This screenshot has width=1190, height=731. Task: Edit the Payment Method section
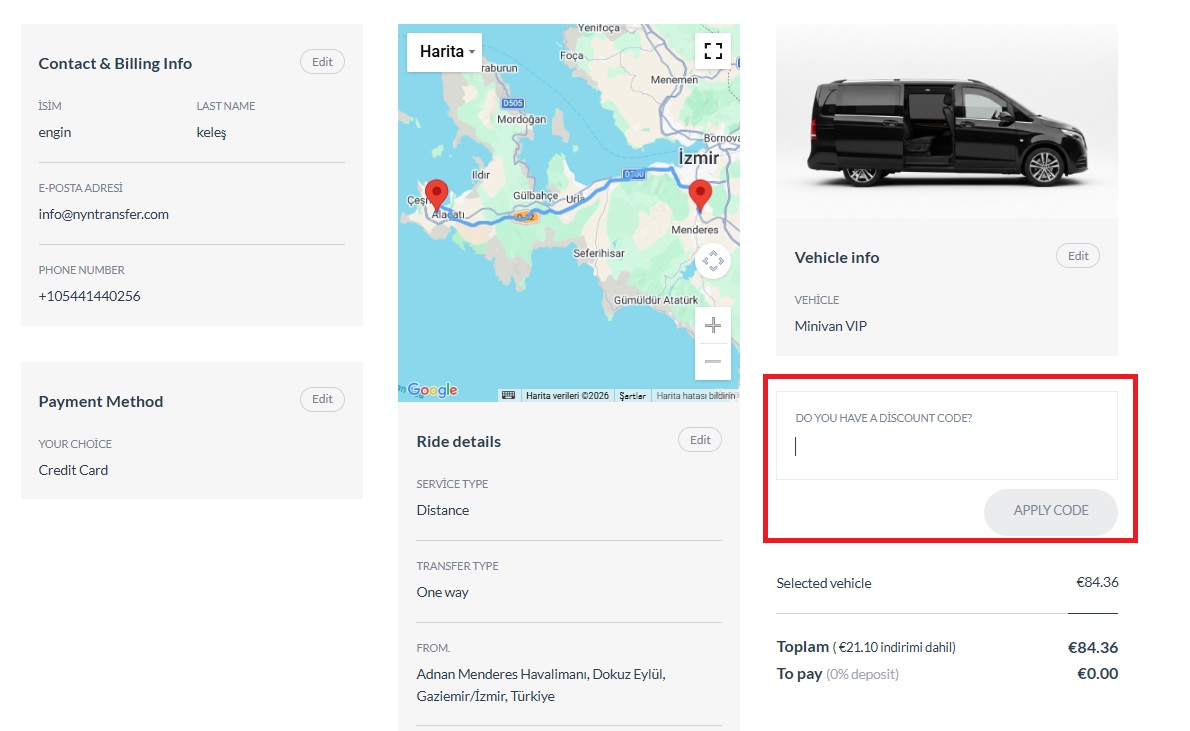(322, 400)
